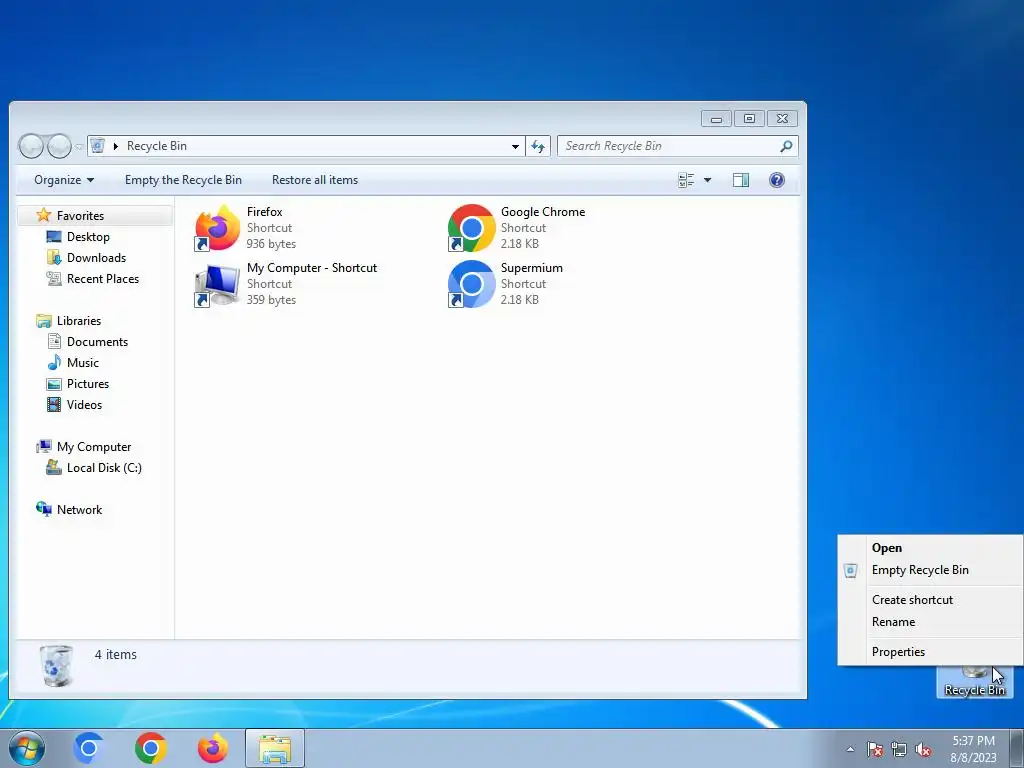Click the Forward navigation button
The height and width of the screenshot is (768, 1024).
point(59,146)
